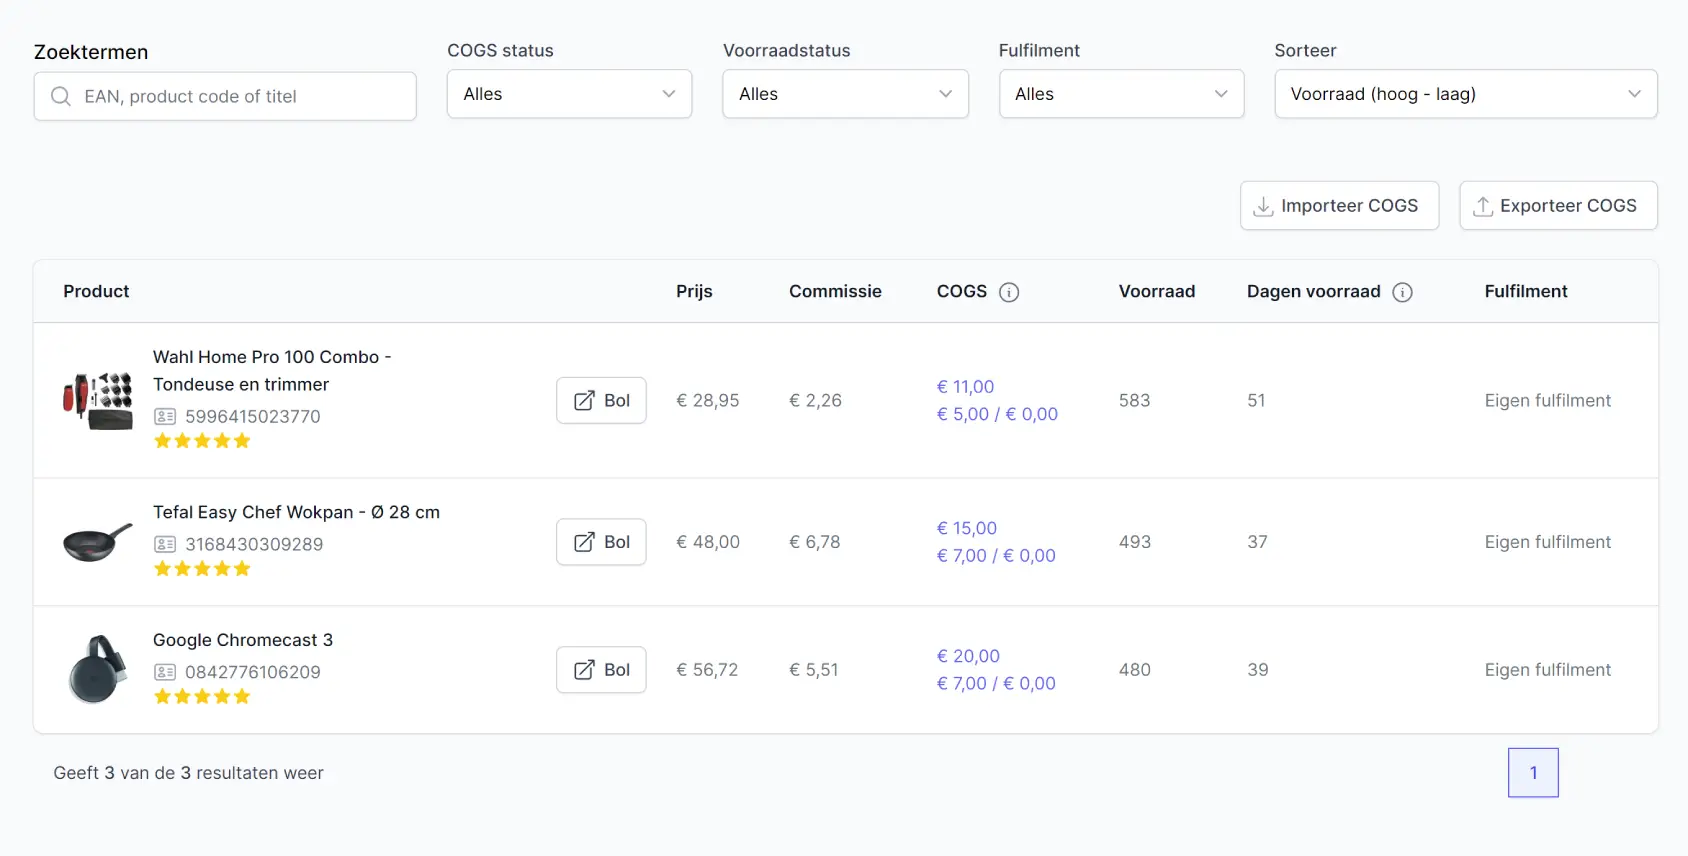
Task: Edit COGS € 11,00 for Wahl Home Pro
Action: pos(965,387)
